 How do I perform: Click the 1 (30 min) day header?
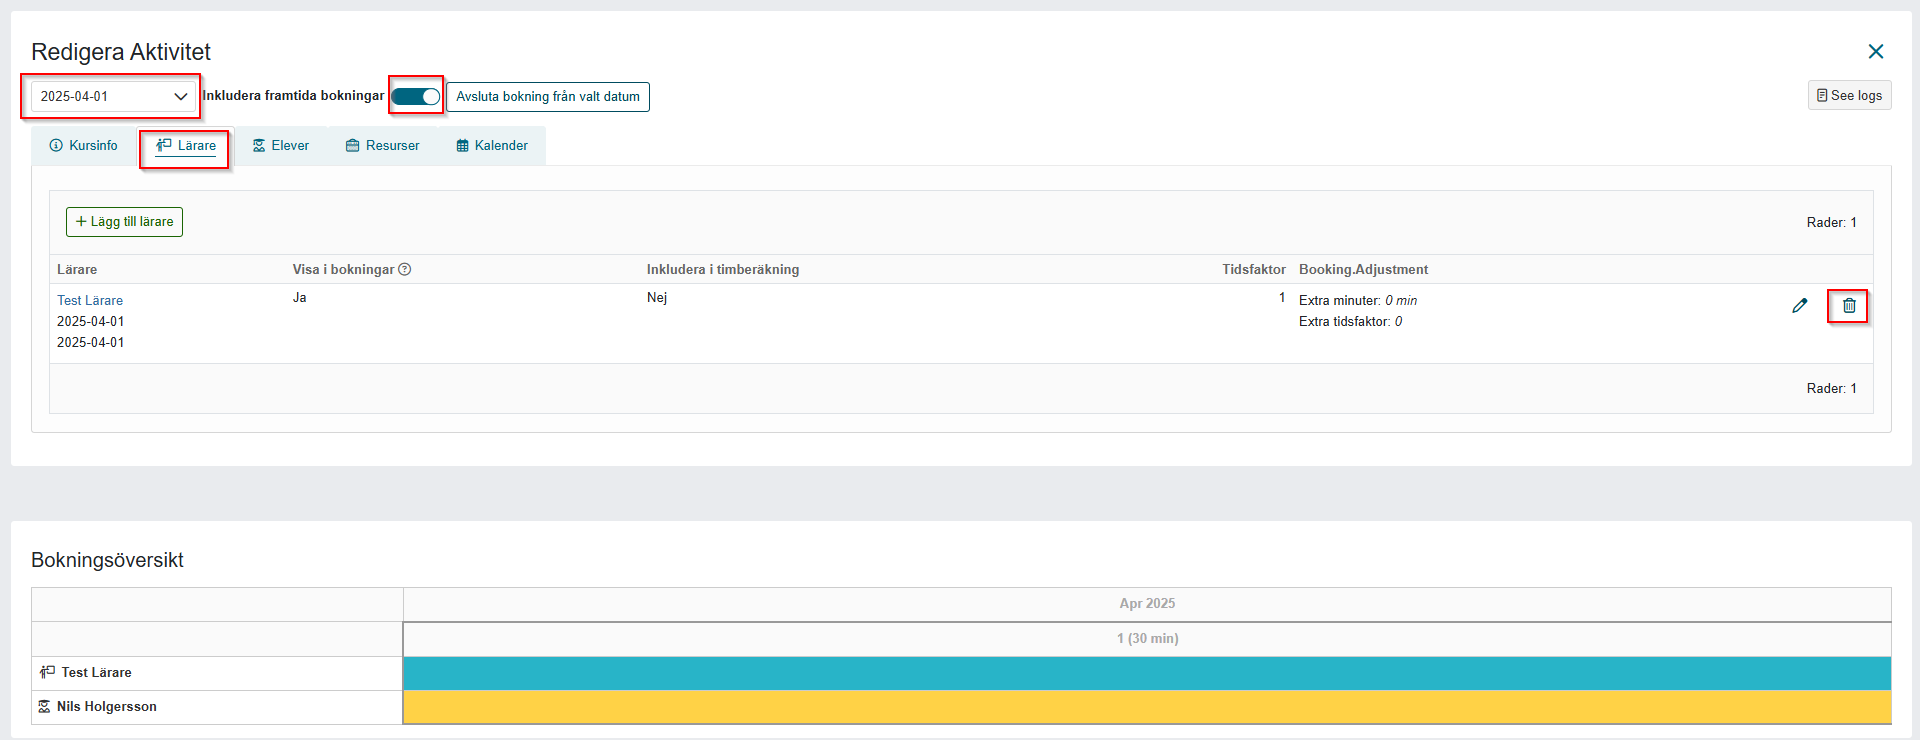pos(1147,639)
